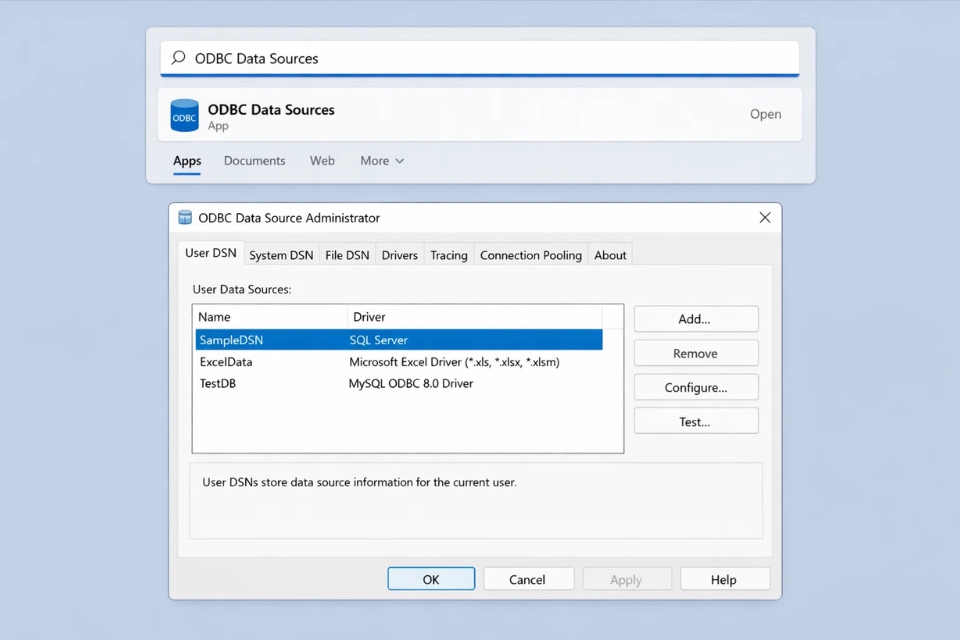
Task: Switch to the Web search results
Action: 322,161
